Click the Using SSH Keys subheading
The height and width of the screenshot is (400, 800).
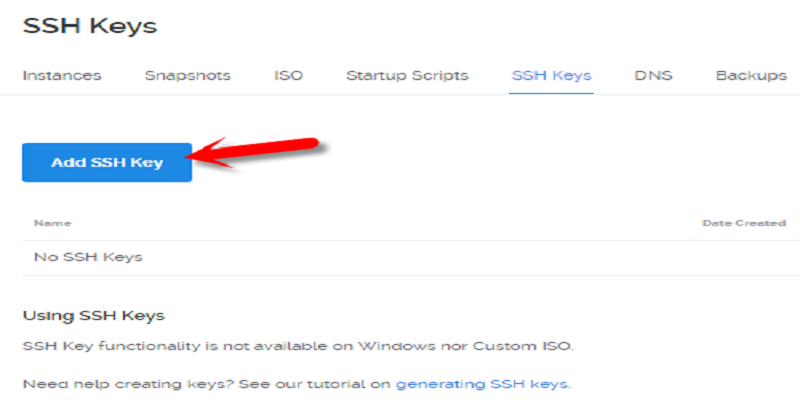point(94,316)
